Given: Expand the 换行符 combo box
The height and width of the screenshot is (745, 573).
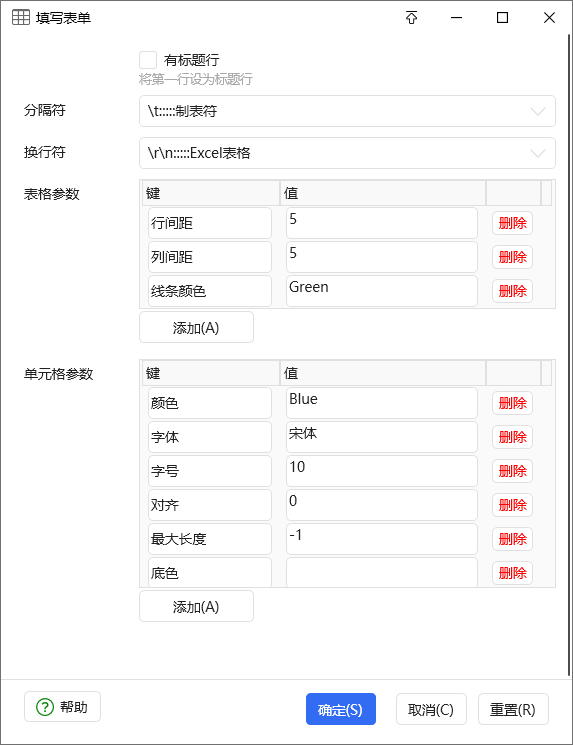Looking at the screenshot, I should (x=347, y=153).
